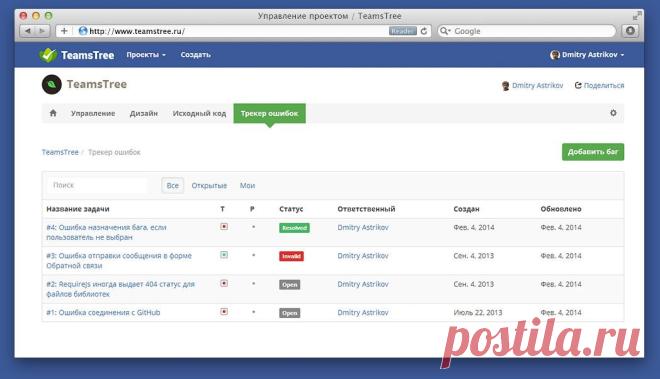
Task: Click the Поиск search field
Action: point(97,185)
